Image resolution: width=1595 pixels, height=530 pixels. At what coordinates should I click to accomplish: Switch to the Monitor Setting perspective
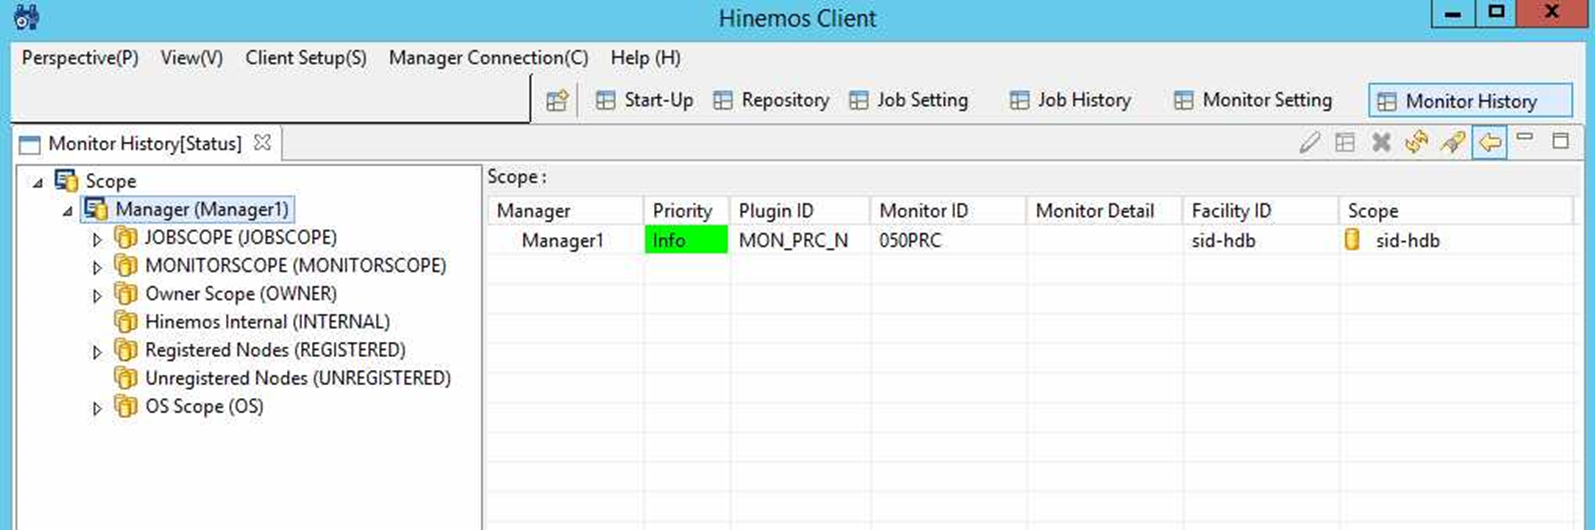pos(1253,100)
